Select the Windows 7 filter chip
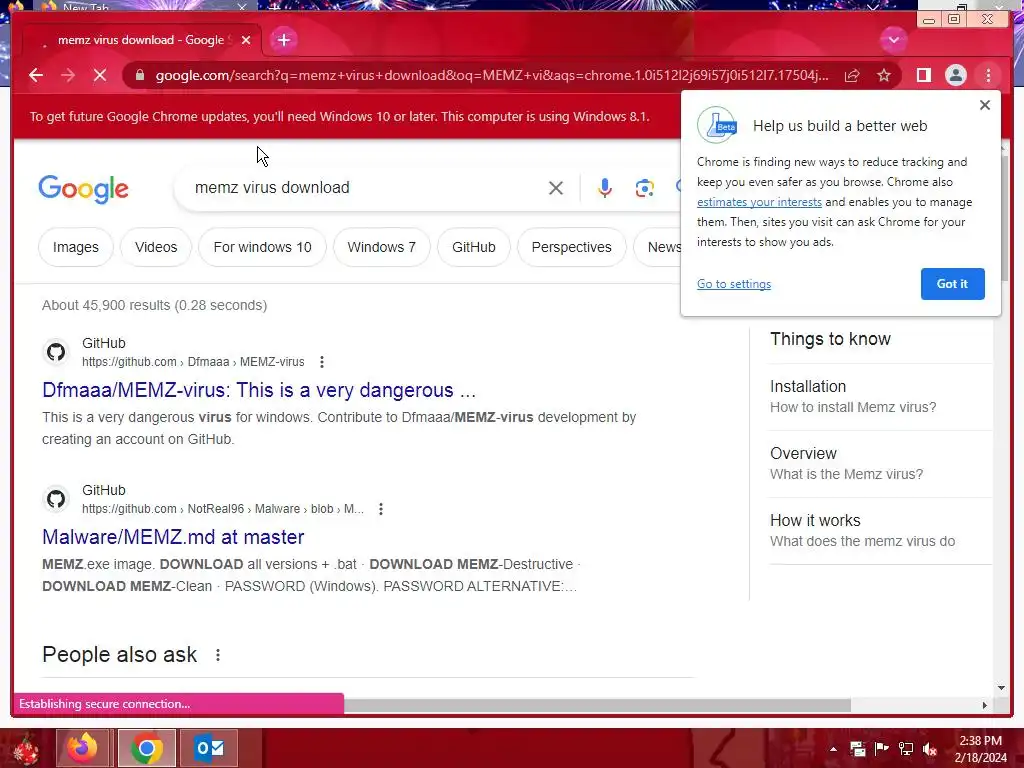The width and height of the screenshot is (1024, 768). [x=381, y=248]
